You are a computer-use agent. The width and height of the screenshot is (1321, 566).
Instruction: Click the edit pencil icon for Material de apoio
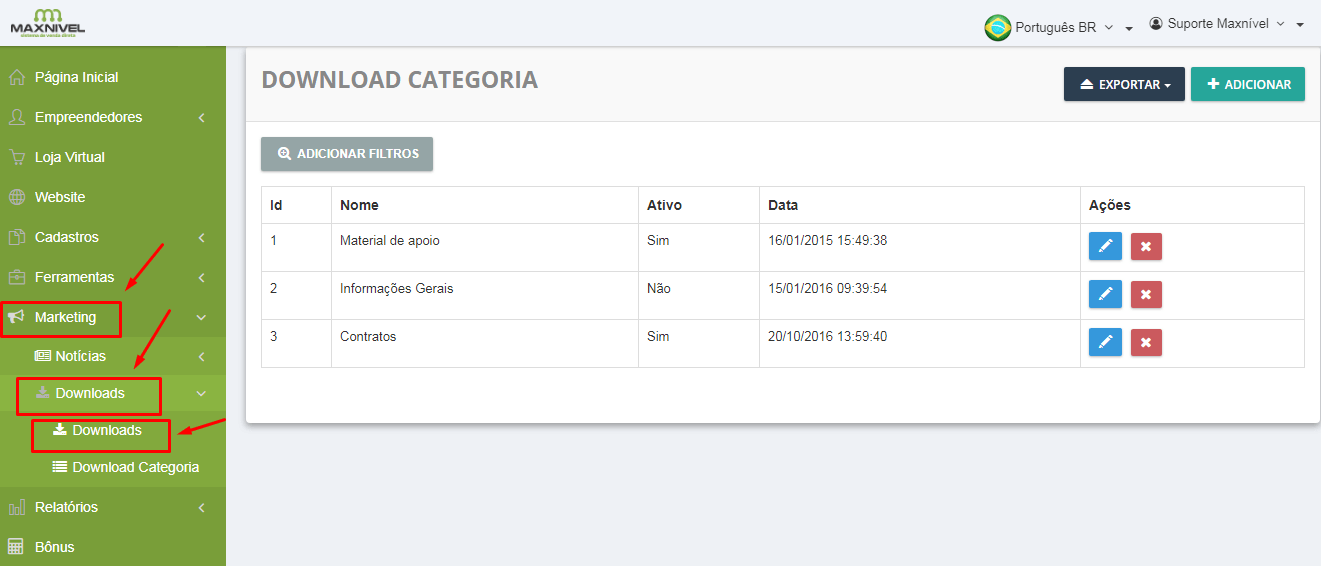[x=1105, y=246]
